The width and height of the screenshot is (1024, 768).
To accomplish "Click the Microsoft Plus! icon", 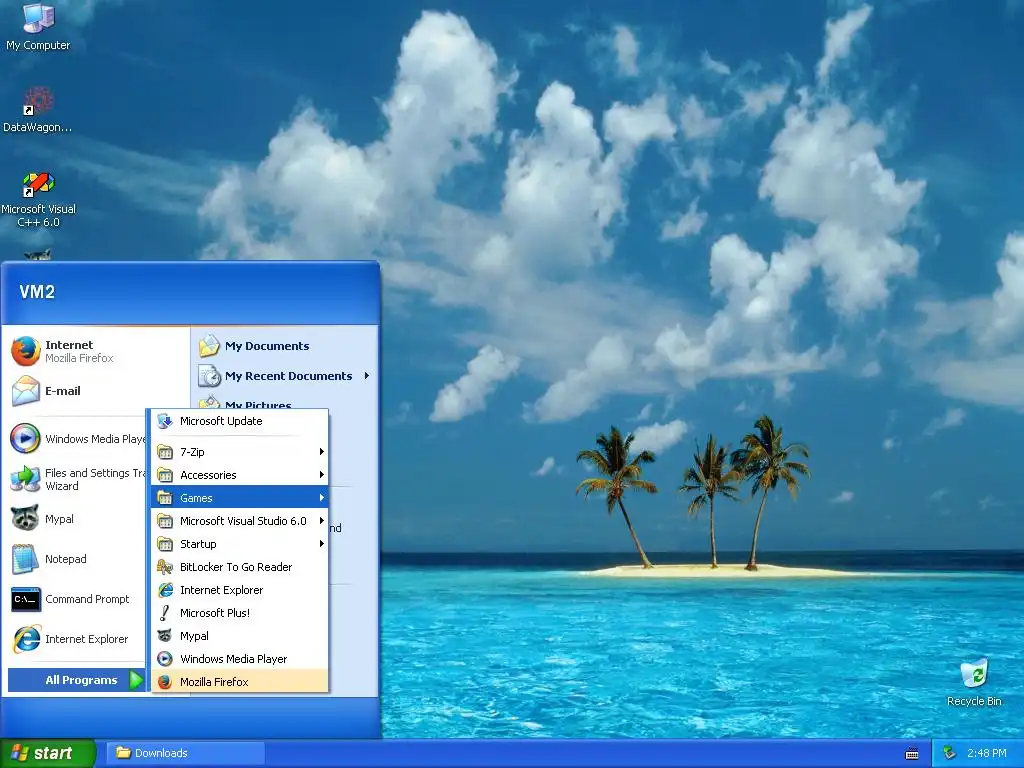I will (x=165, y=613).
